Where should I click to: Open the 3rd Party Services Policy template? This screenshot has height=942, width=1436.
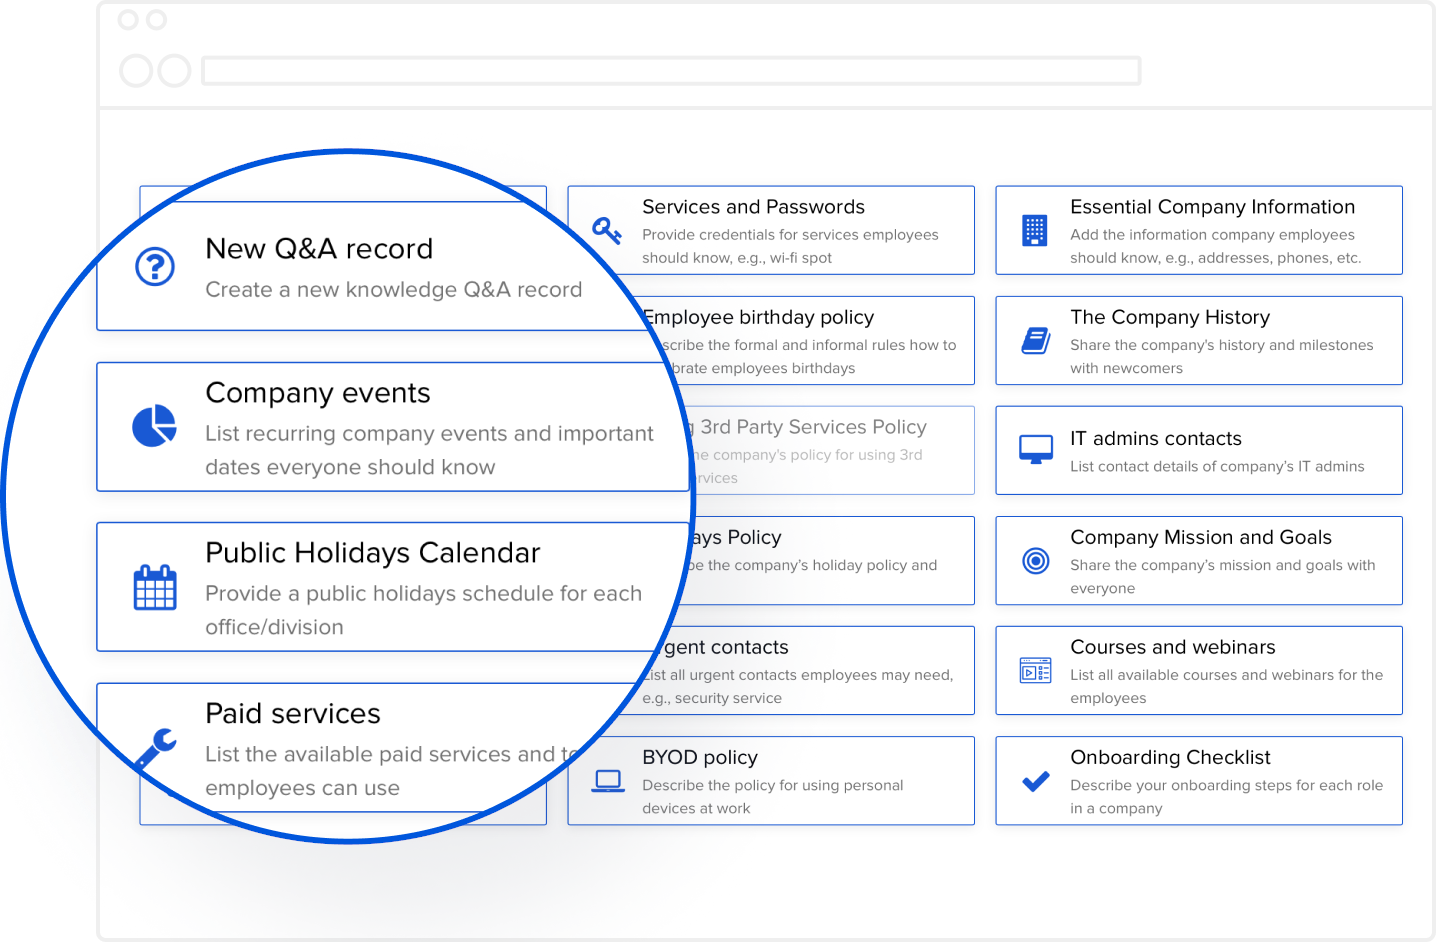click(x=820, y=450)
